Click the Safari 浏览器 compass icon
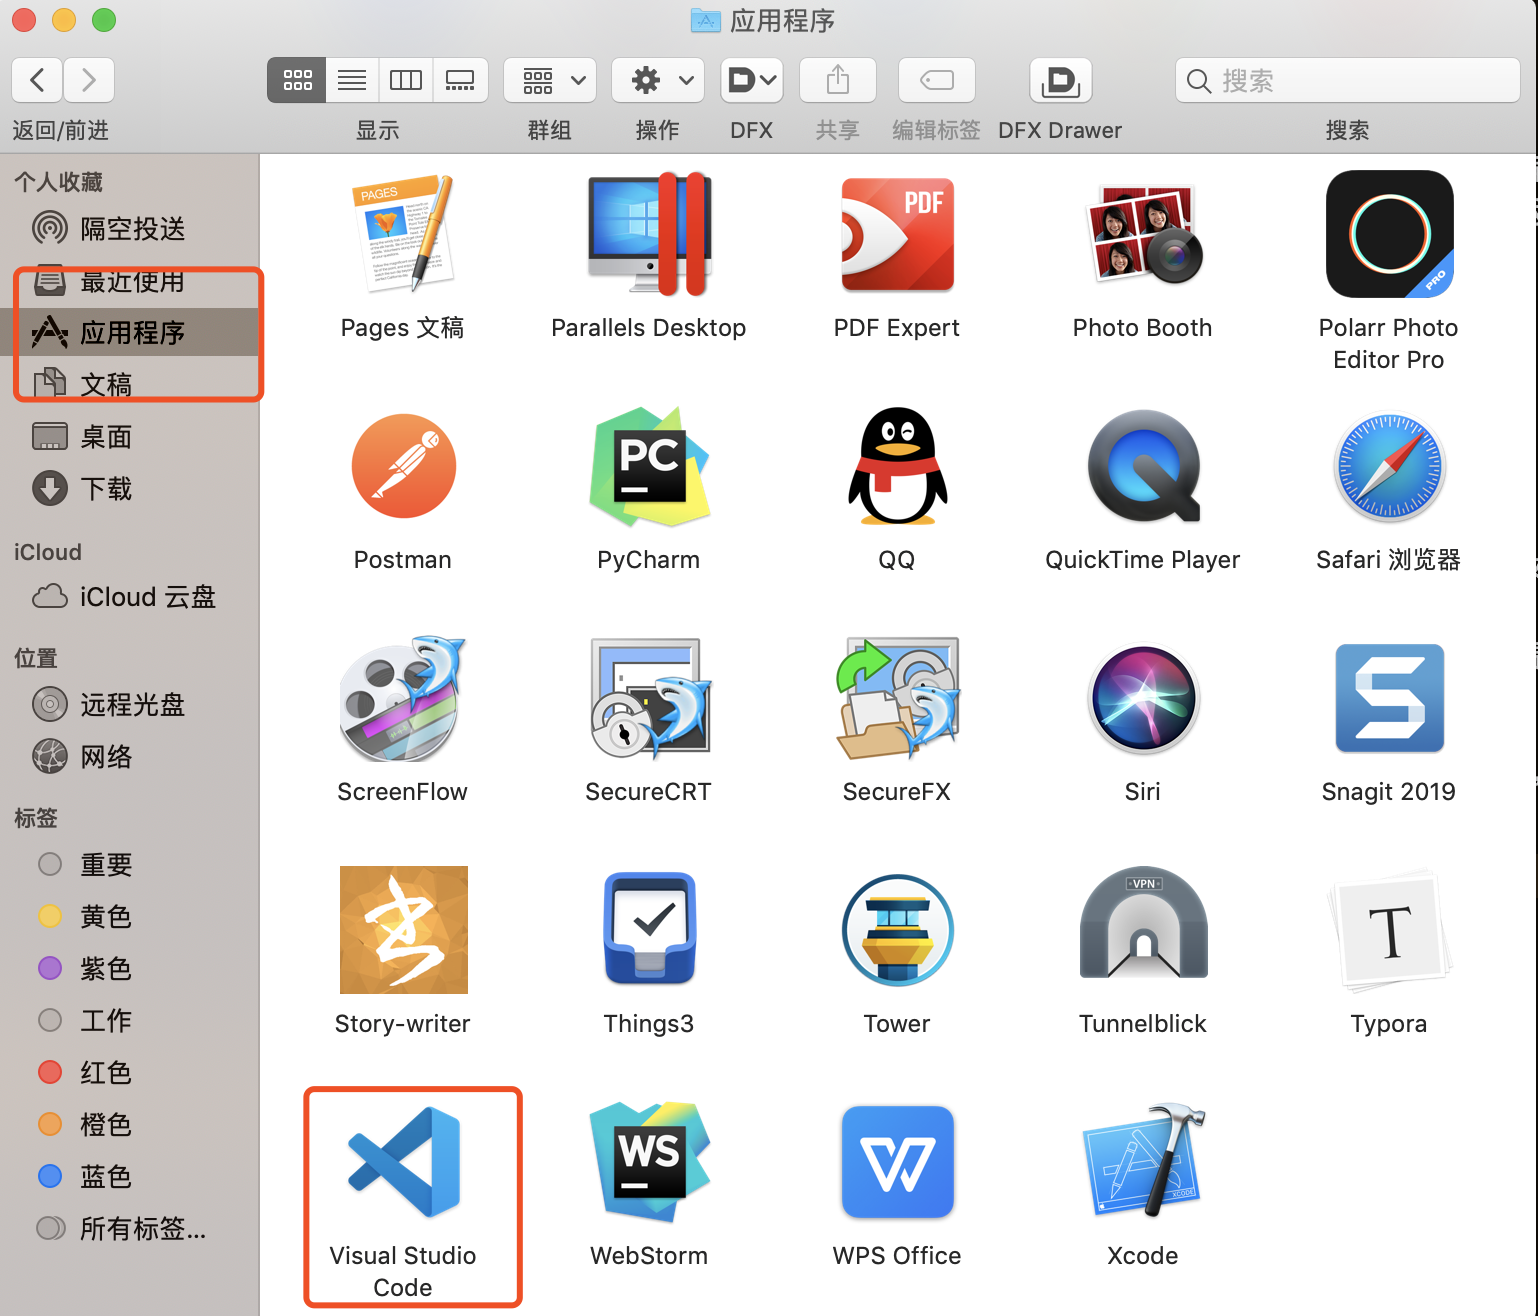 1389,466
